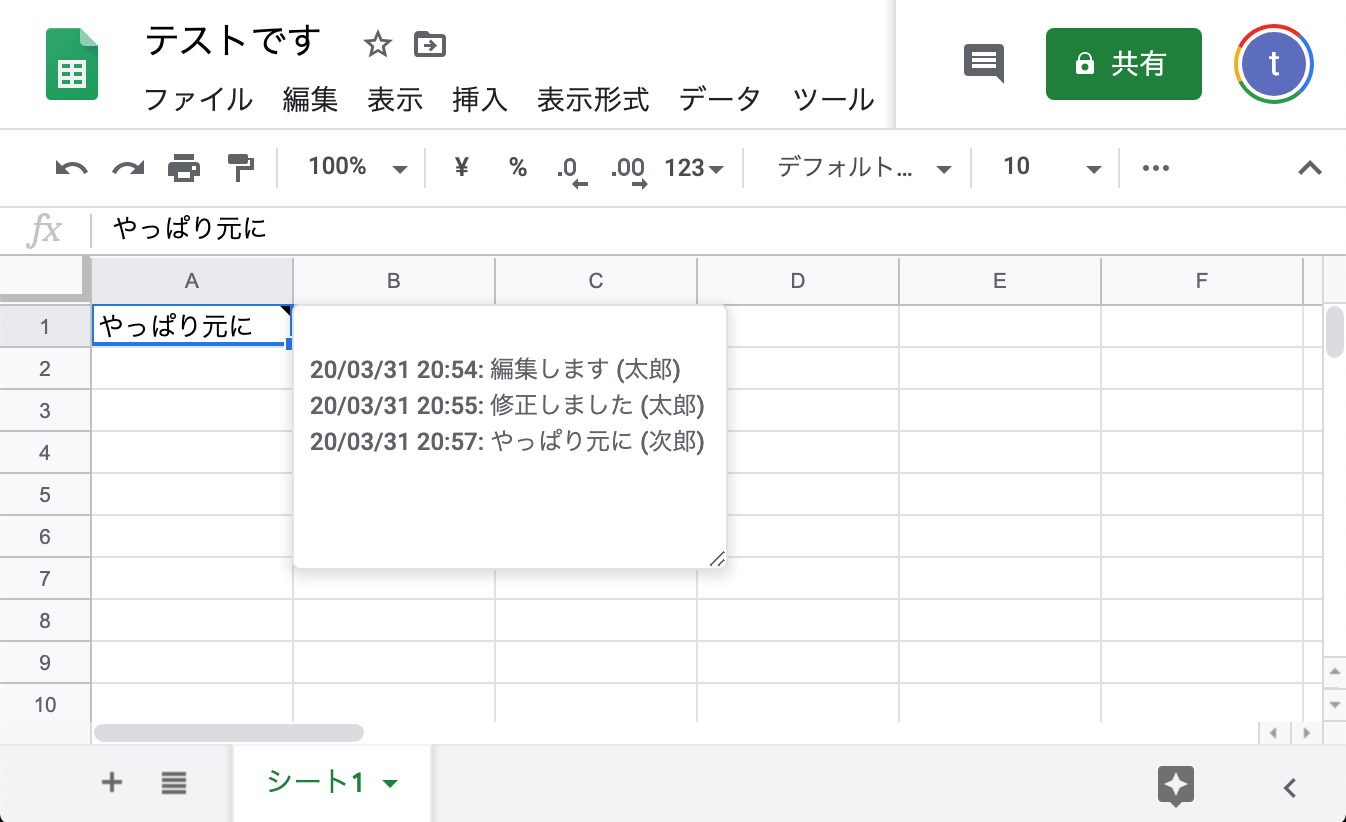Toggle the star to favorite the spreadsheet
Screen dimensions: 1346x822
pos(377,44)
